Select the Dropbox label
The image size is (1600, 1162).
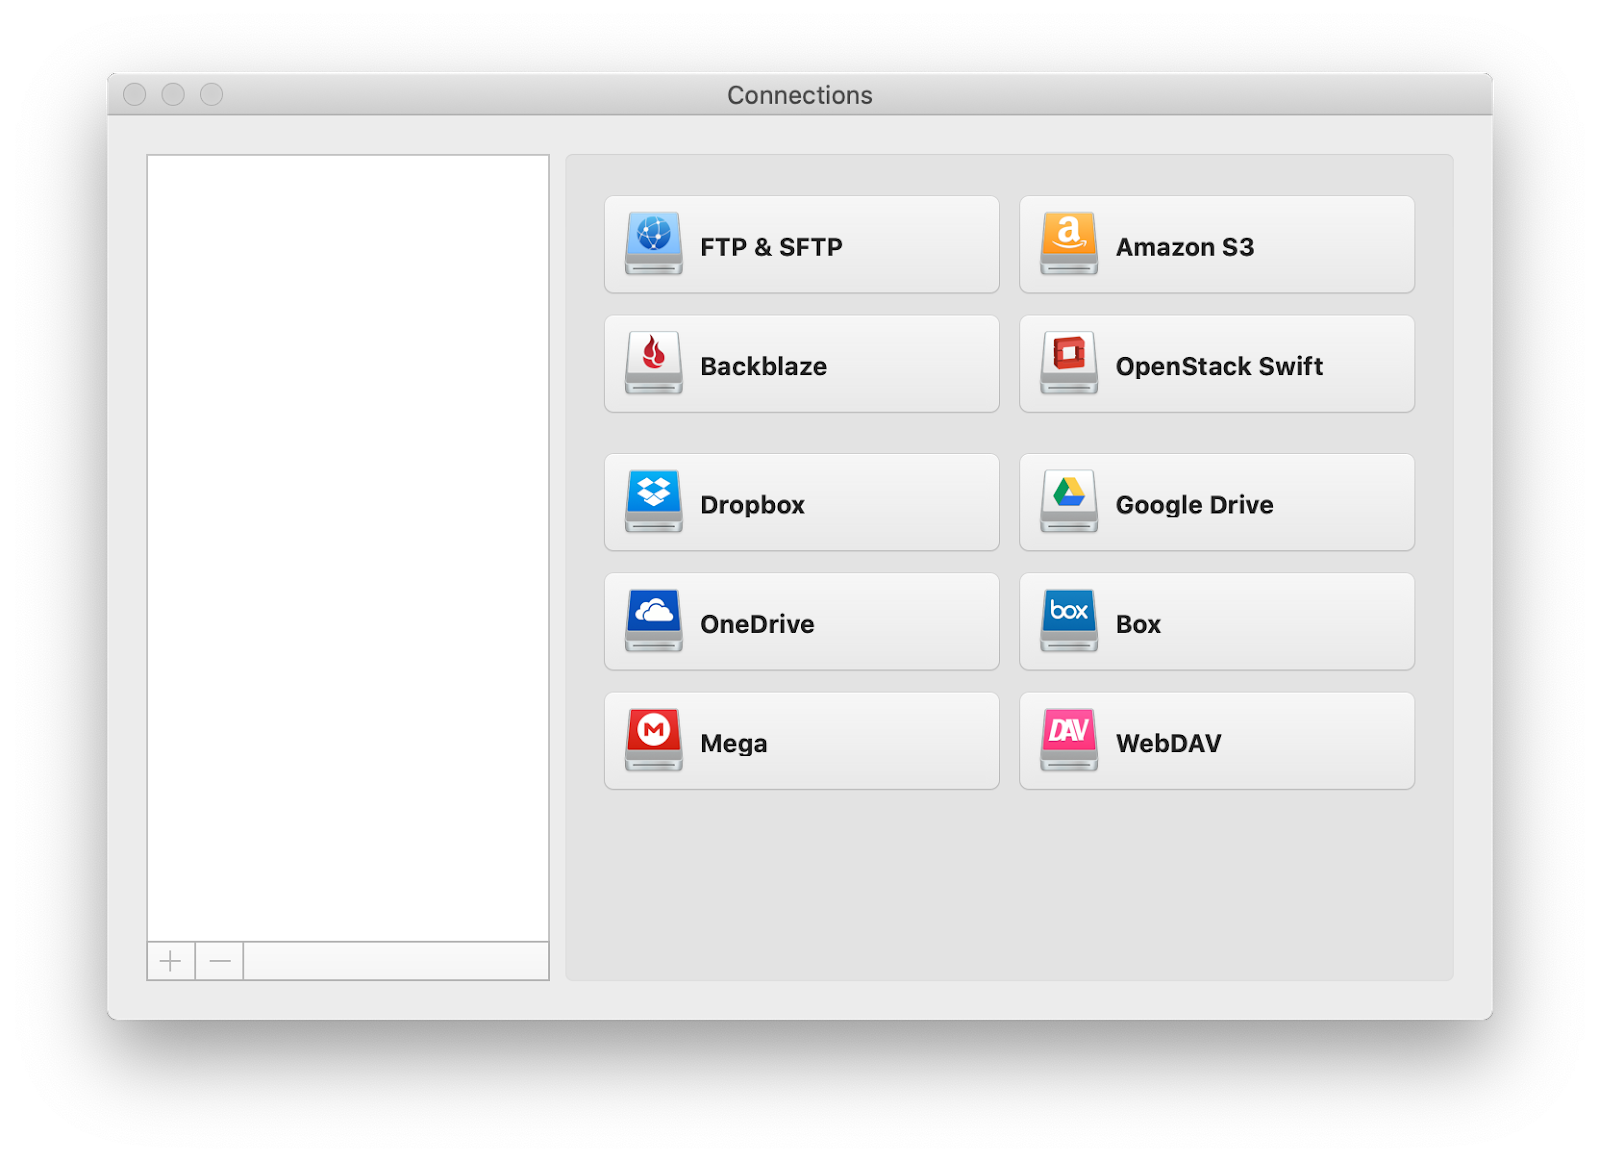pyautogui.click(x=752, y=505)
